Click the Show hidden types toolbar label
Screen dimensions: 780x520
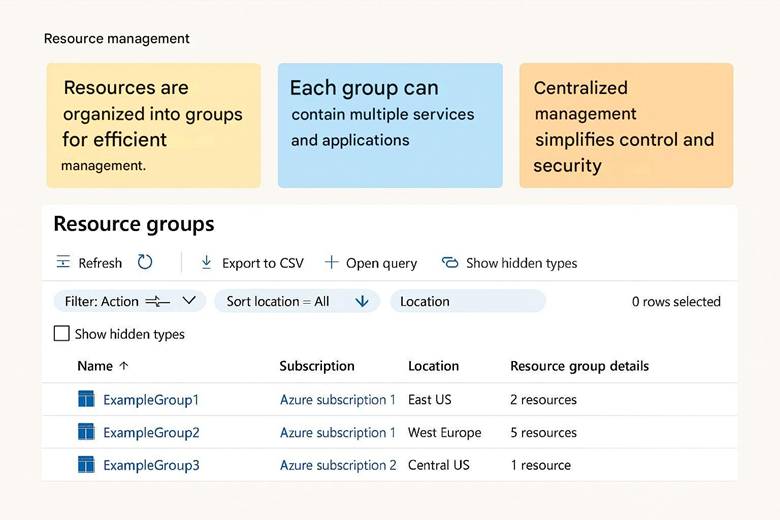tap(521, 263)
